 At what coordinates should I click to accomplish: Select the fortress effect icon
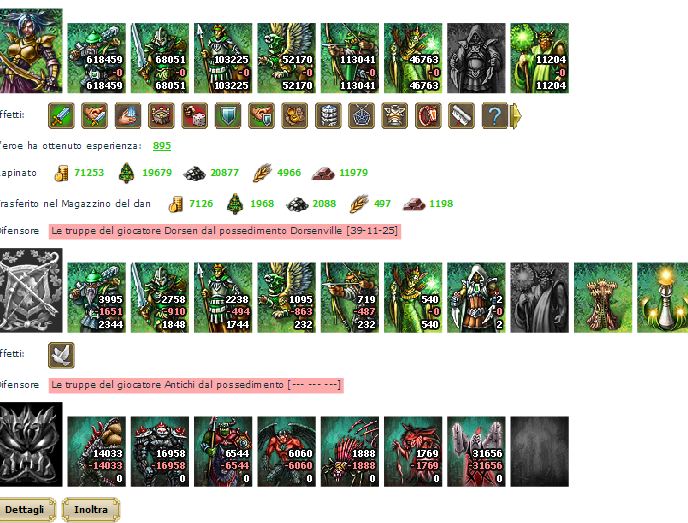pos(161,115)
